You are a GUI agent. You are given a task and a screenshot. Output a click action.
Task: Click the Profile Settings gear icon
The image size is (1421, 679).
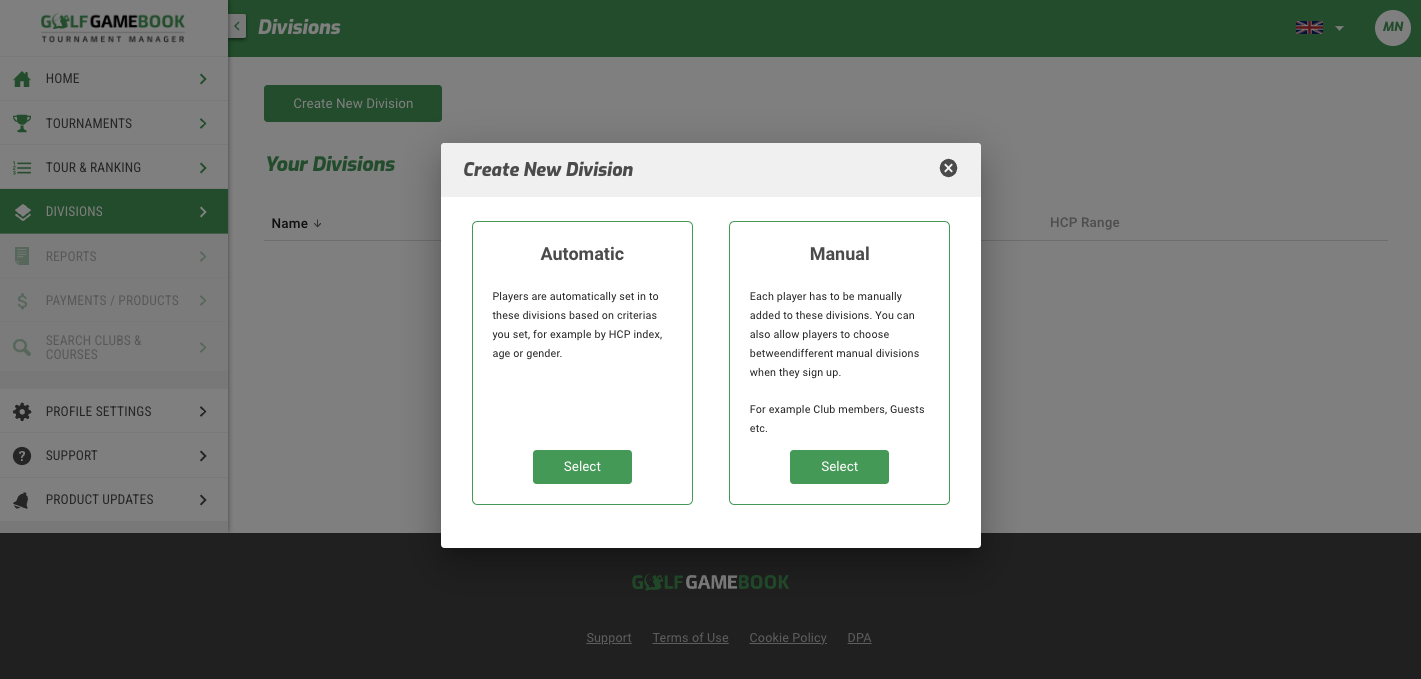(21, 411)
